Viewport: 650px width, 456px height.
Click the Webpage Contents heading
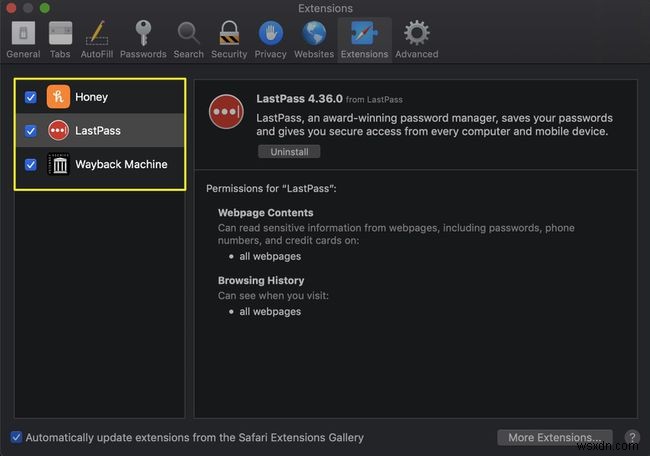click(266, 213)
